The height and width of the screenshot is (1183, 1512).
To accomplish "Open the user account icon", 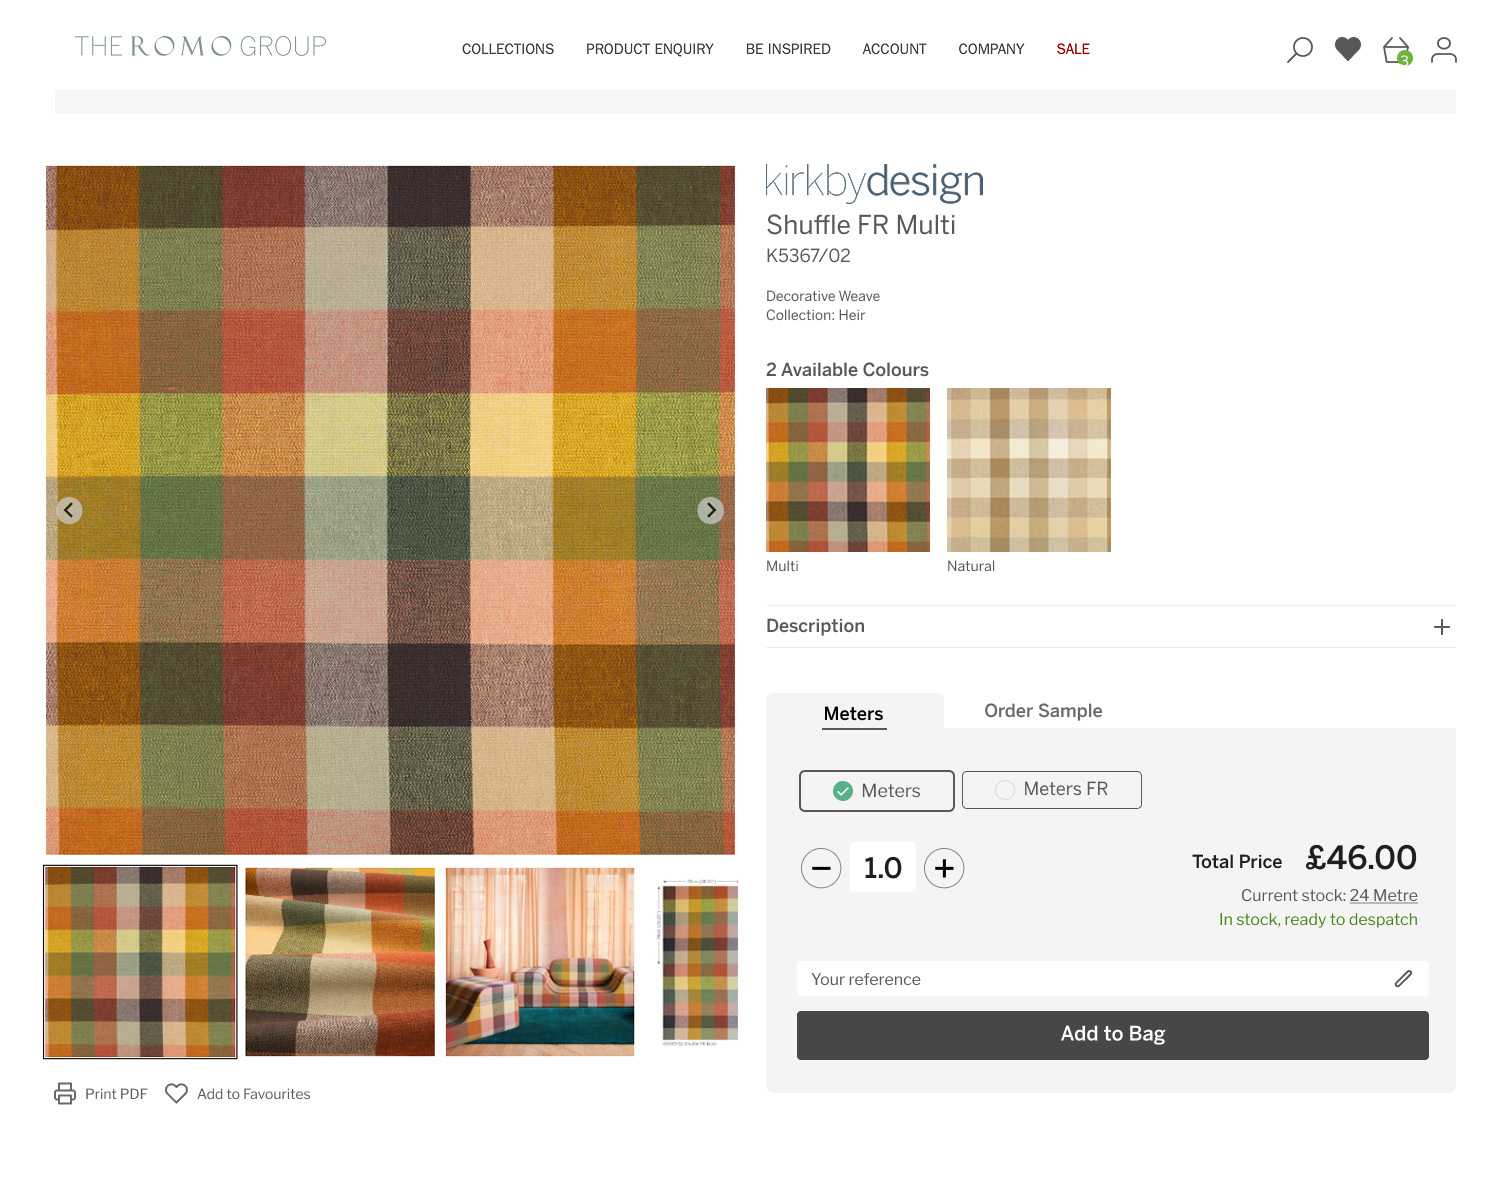I will (1443, 49).
